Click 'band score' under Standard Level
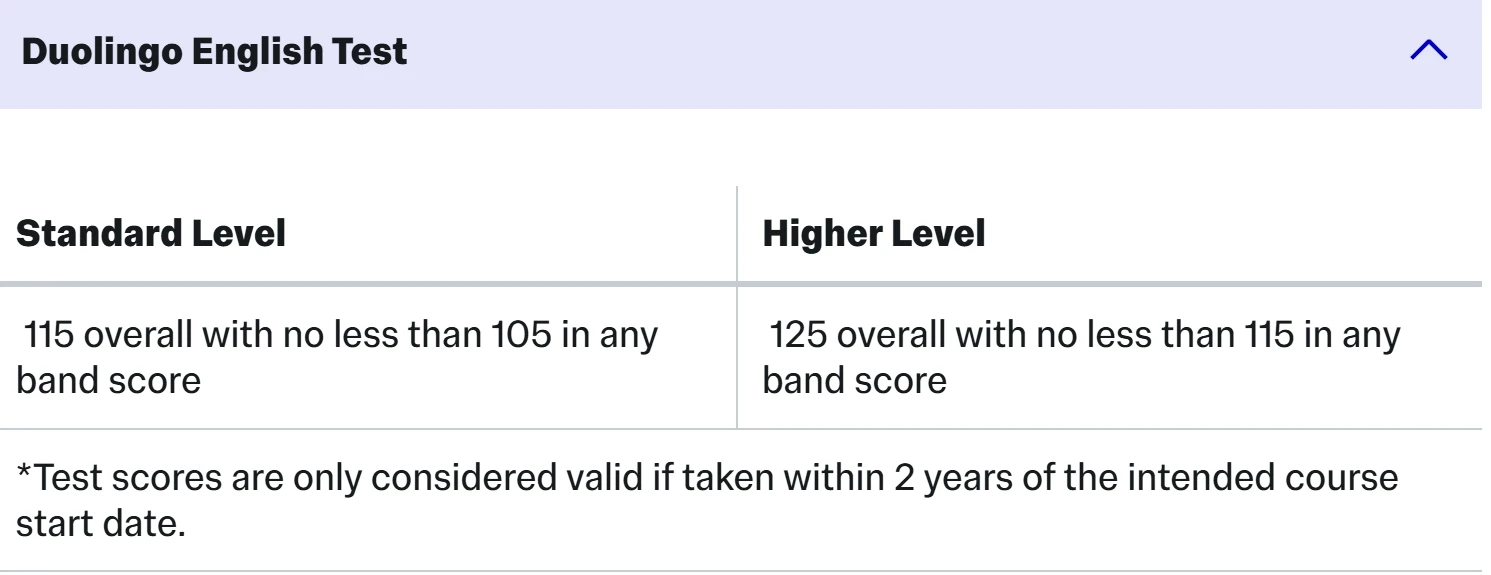Screen dimensions: 1491x575 [108, 380]
